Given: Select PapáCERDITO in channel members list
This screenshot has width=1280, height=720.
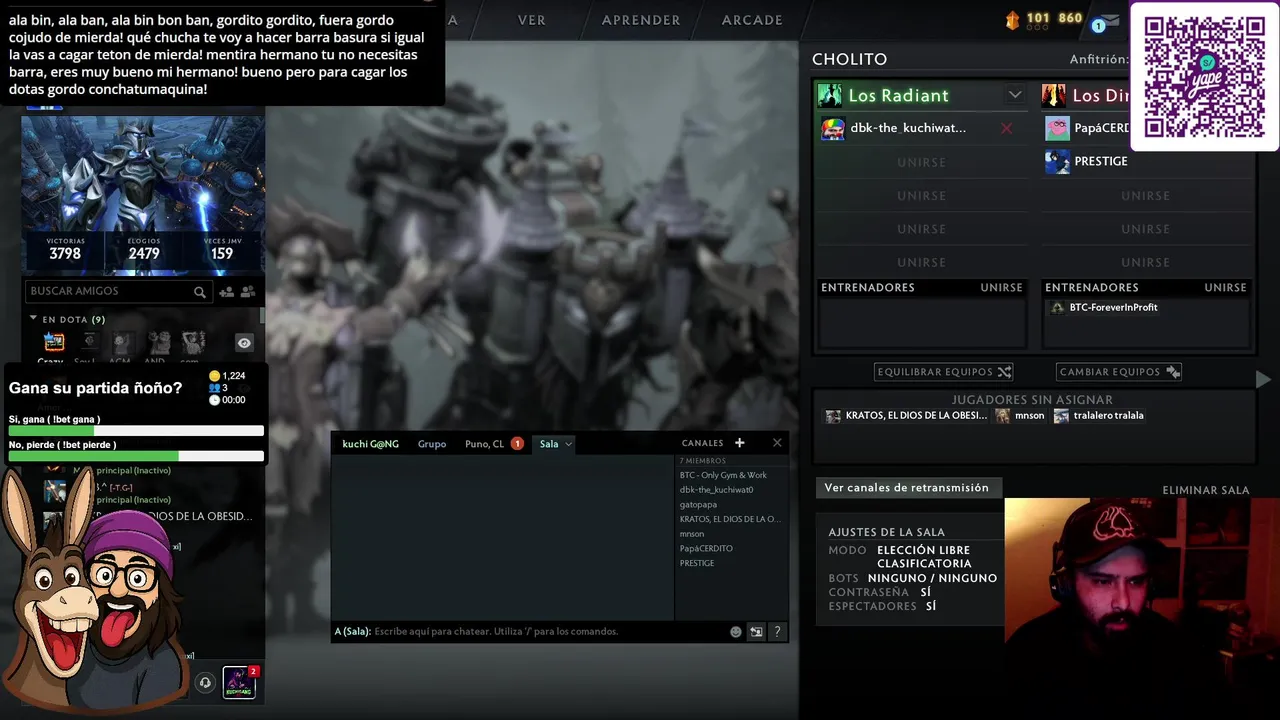Looking at the screenshot, I should click(x=706, y=549).
